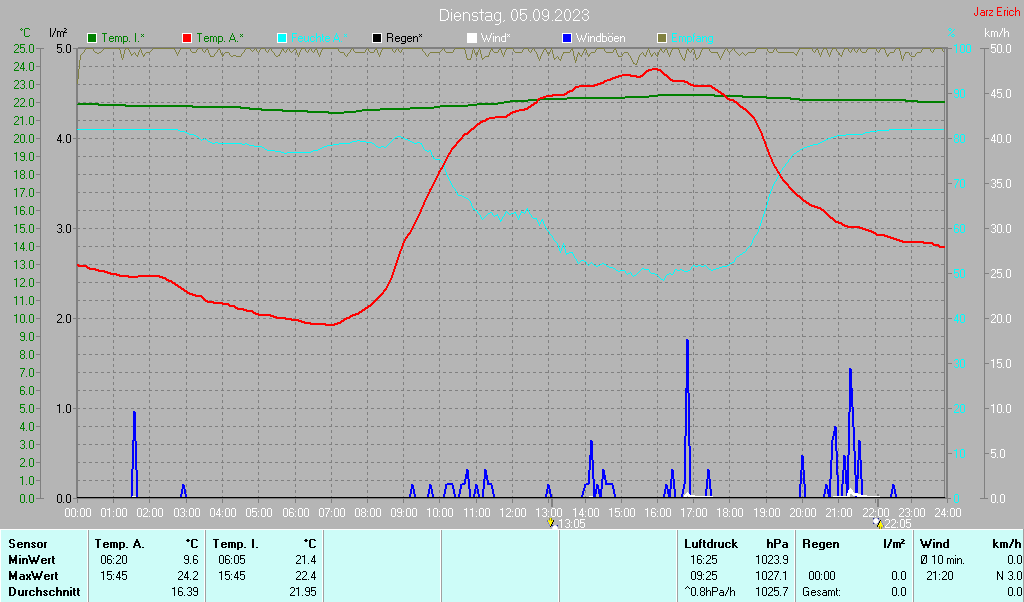The width and height of the screenshot is (1024, 602).
Task: Select the 'Temp. A.*' legend label
Action: pos(219,39)
